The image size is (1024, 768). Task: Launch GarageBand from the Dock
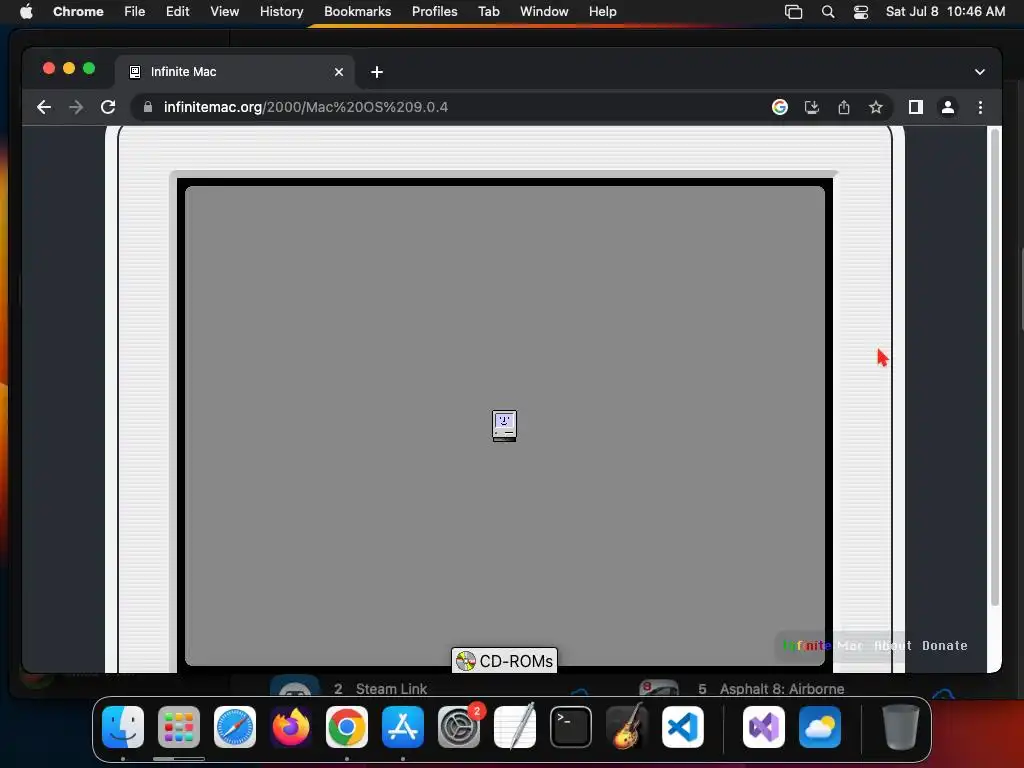point(627,727)
